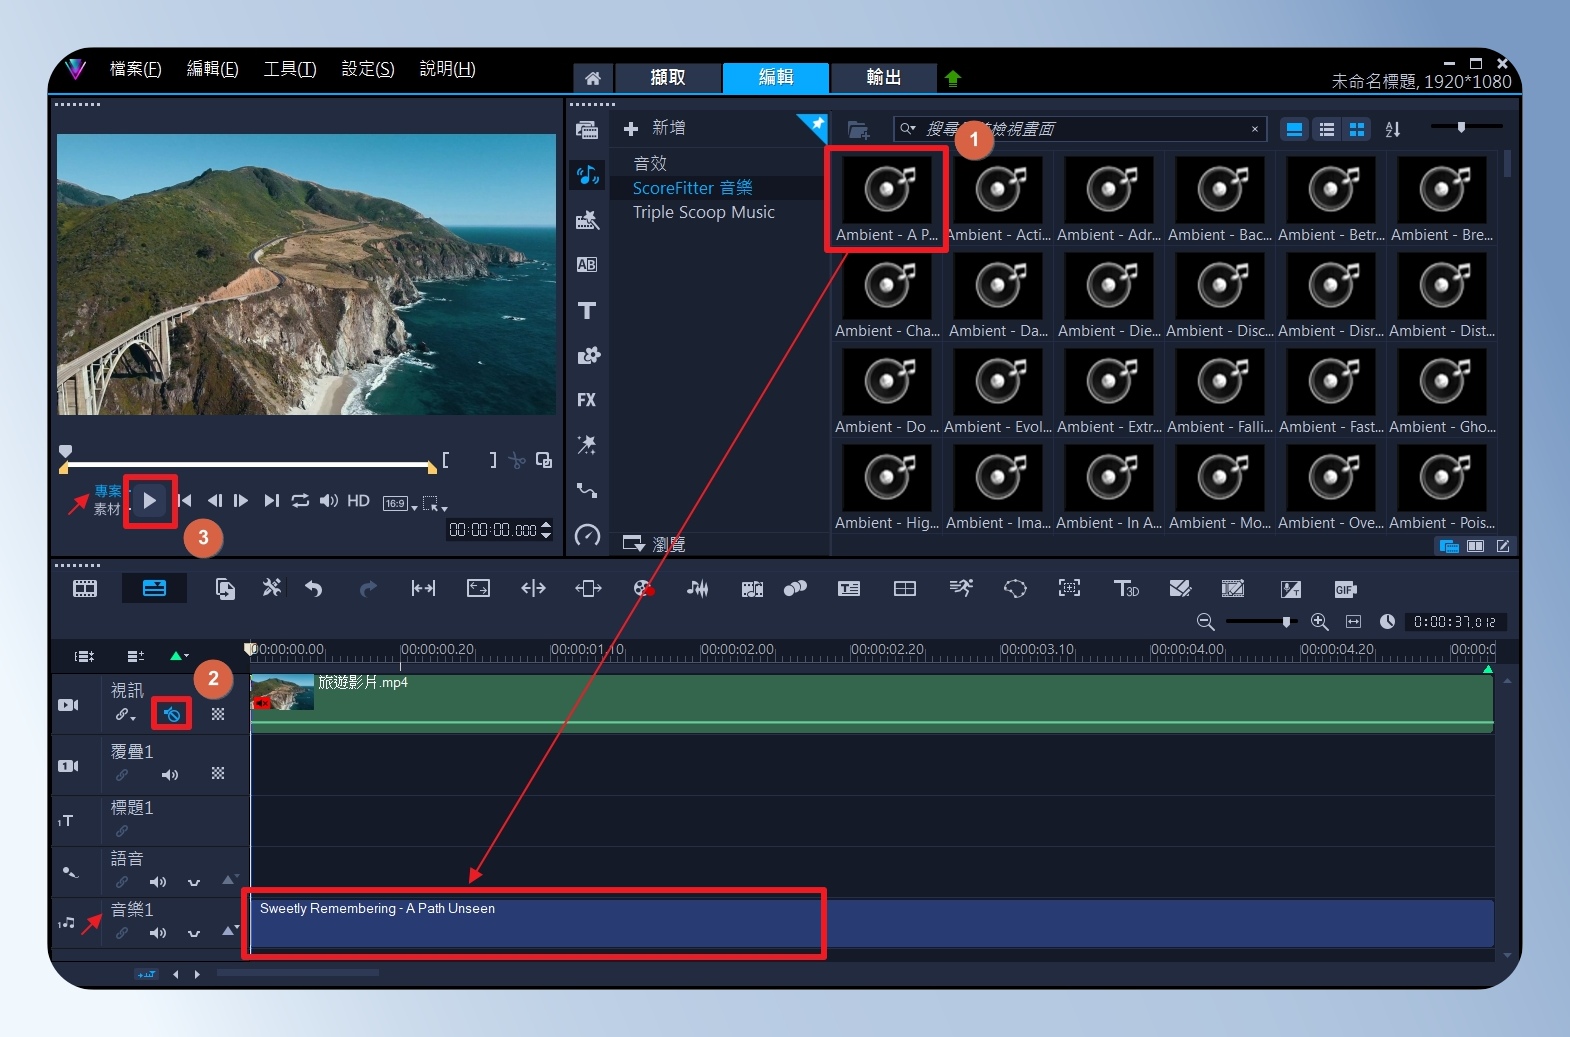Zoom out the timeline
Image resolution: width=1570 pixels, height=1037 pixels.
point(1206,622)
